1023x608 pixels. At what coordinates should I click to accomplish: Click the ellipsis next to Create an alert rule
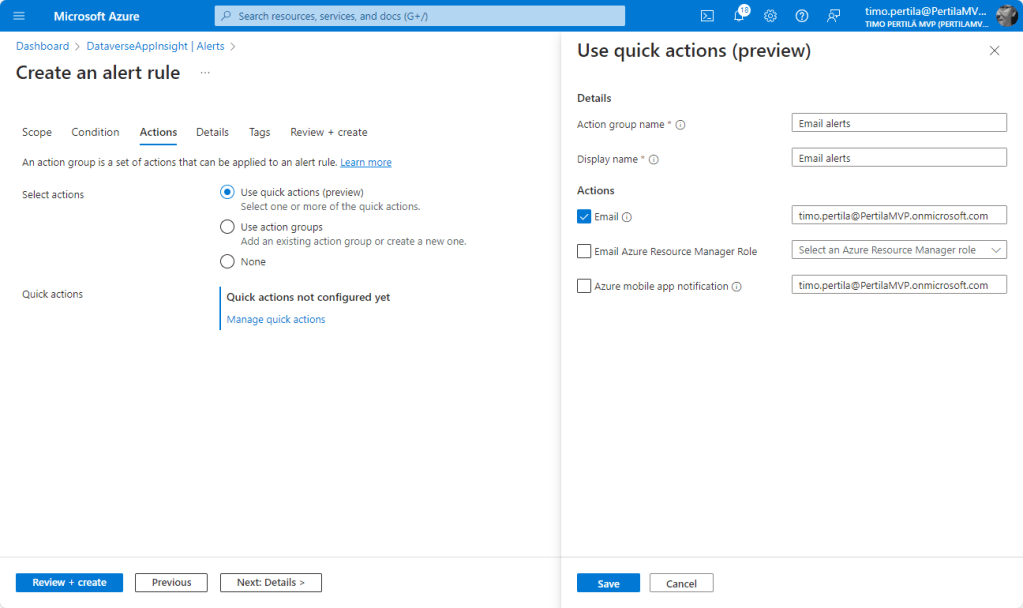205,73
